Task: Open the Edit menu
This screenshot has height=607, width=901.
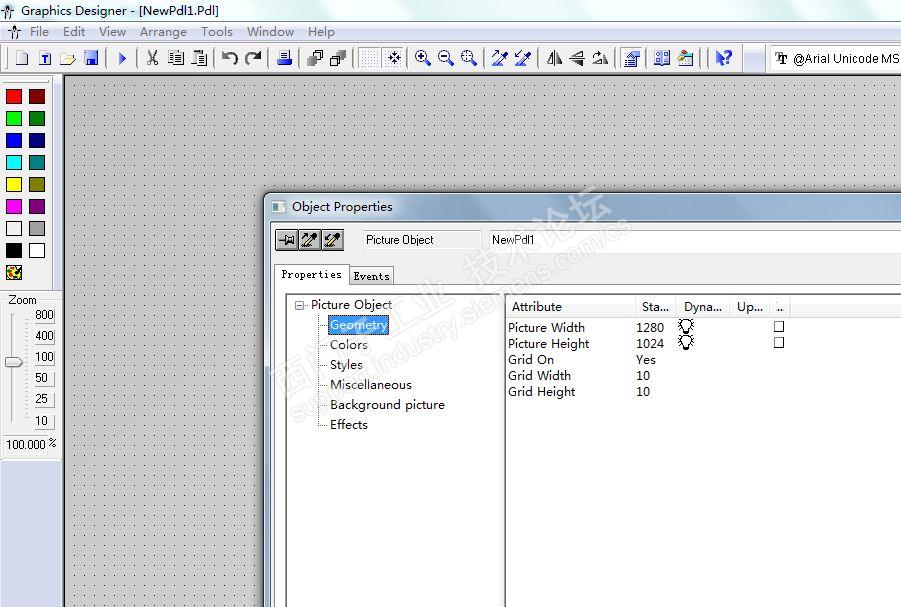Action: (74, 32)
